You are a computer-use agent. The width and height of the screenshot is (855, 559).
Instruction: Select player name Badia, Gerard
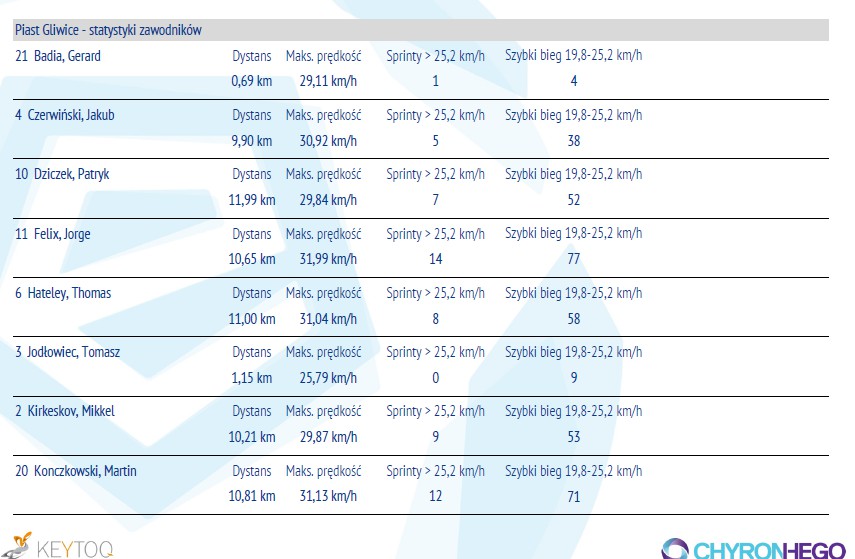click(67, 56)
